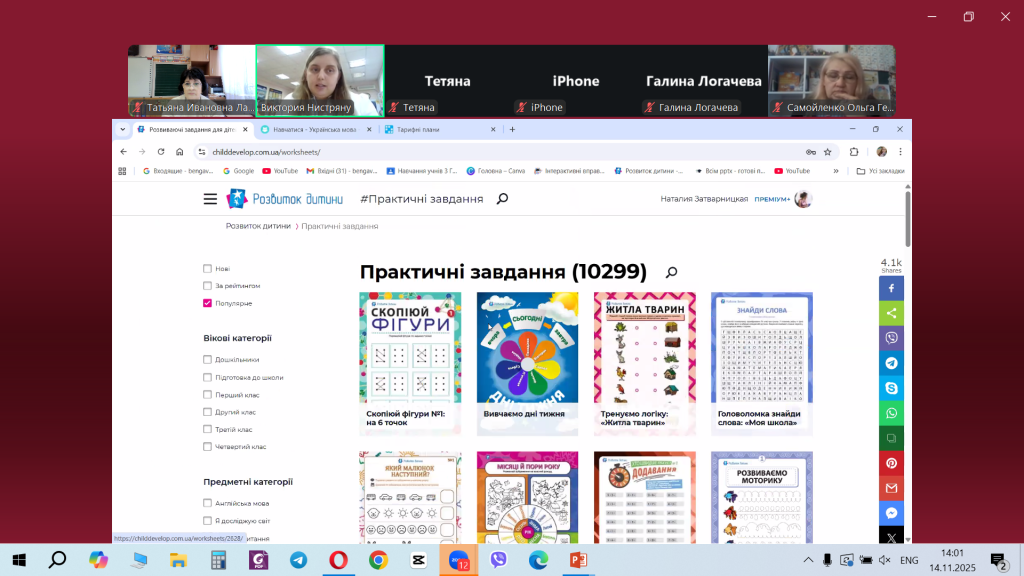Share page via WhatsApp sidebar button
This screenshot has height=576, width=1024.
coord(891,413)
